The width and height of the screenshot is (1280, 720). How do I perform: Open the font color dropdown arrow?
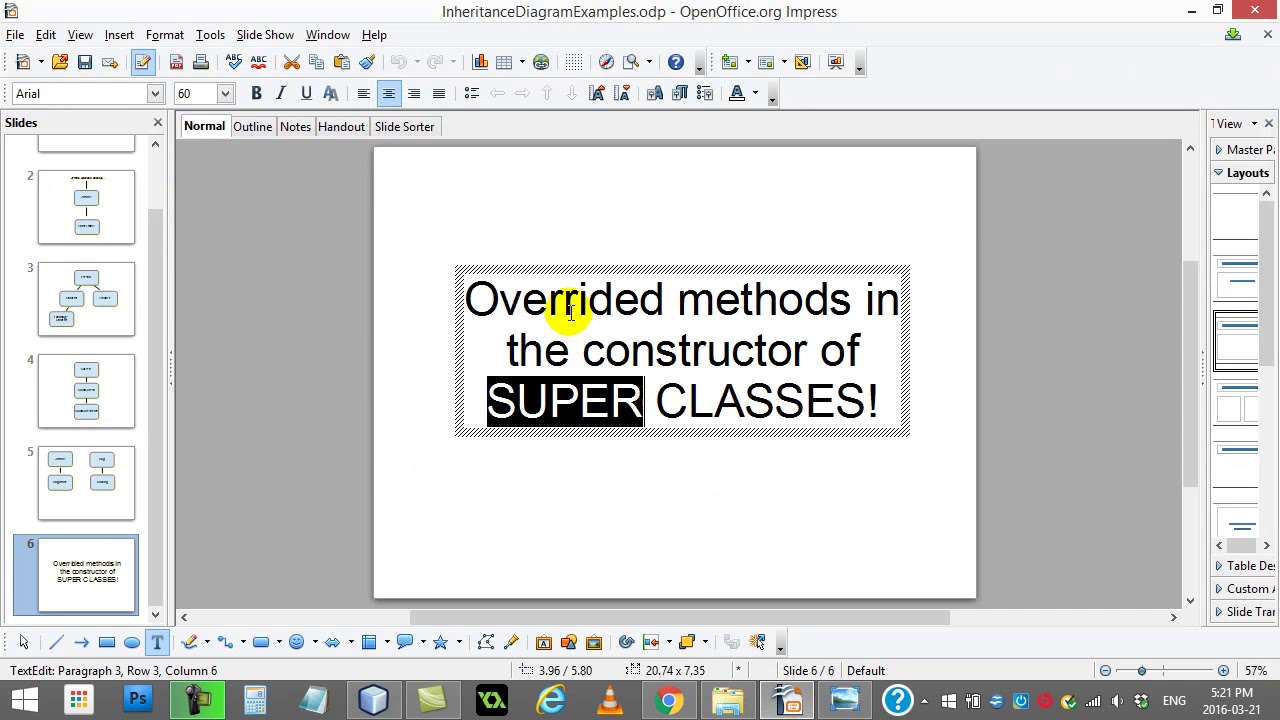[756, 93]
